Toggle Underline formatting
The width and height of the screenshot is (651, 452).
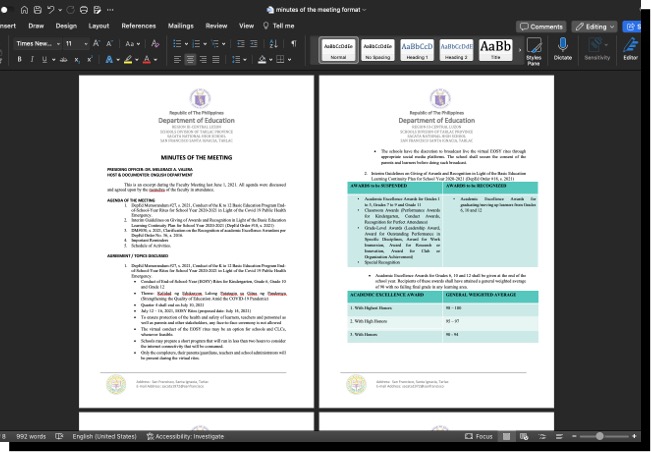(x=44, y=60)
